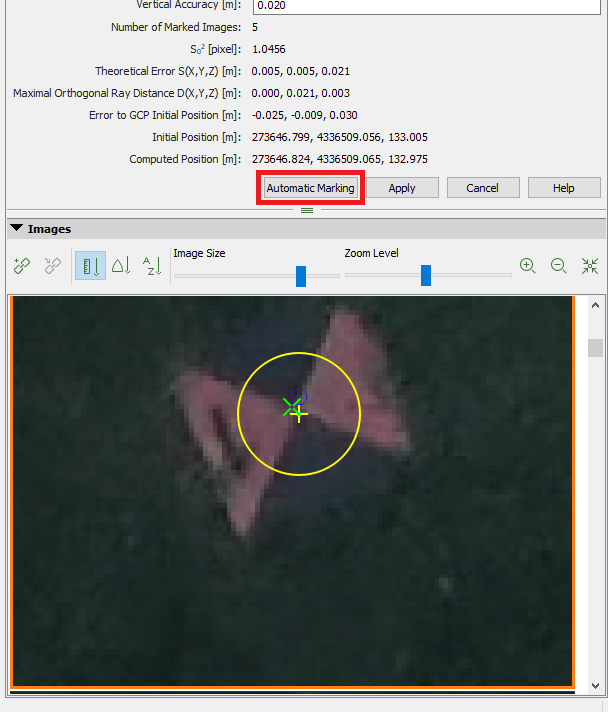Sort images alphabetically with A-Z icon
The image size is (608, 712).
coord(151,266)
